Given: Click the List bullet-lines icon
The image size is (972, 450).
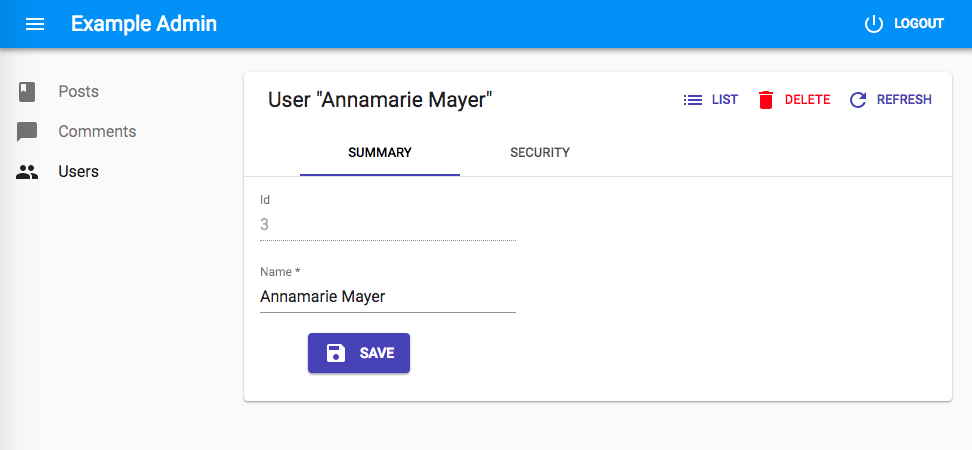Looking at the screenshot, I should point(692,100).
